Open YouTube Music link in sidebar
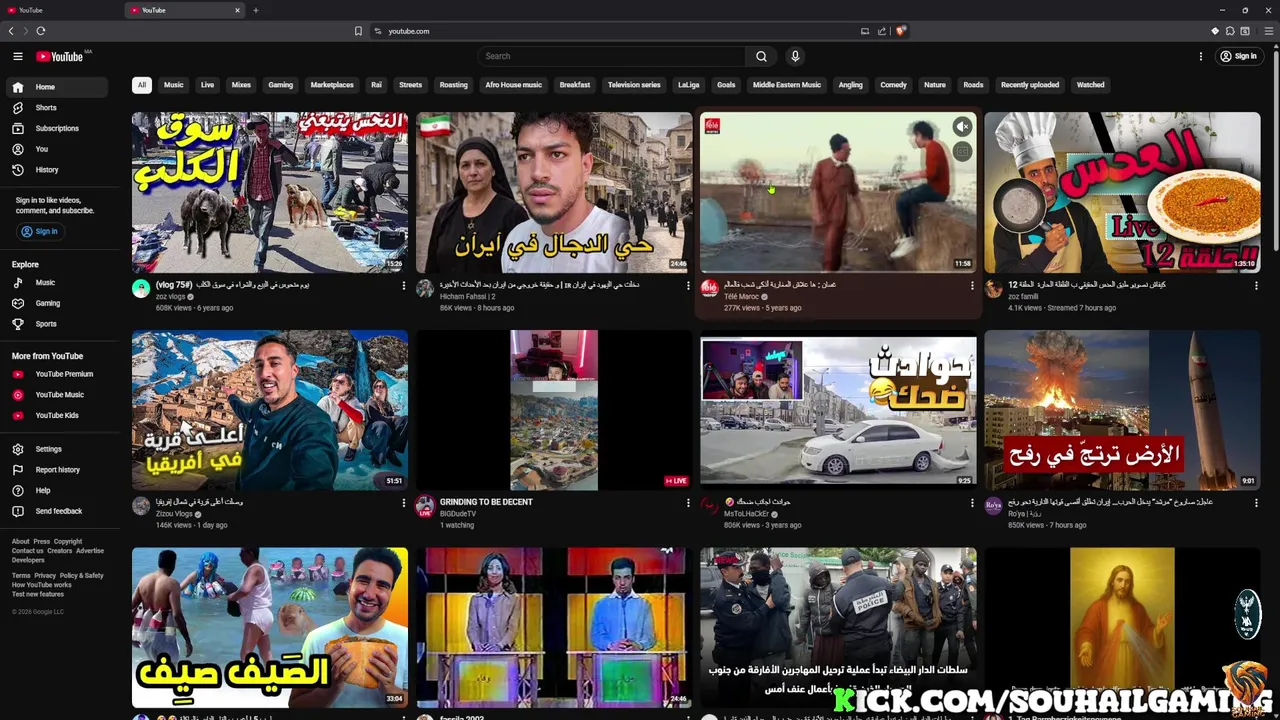This screenshot has width=1280, height=720. coord(56,395)
